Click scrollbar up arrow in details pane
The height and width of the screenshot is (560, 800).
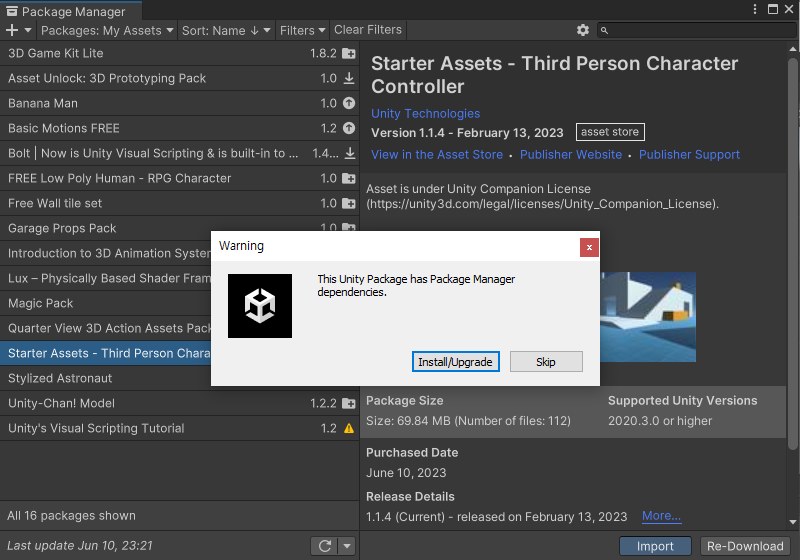[x=792, y=49]
